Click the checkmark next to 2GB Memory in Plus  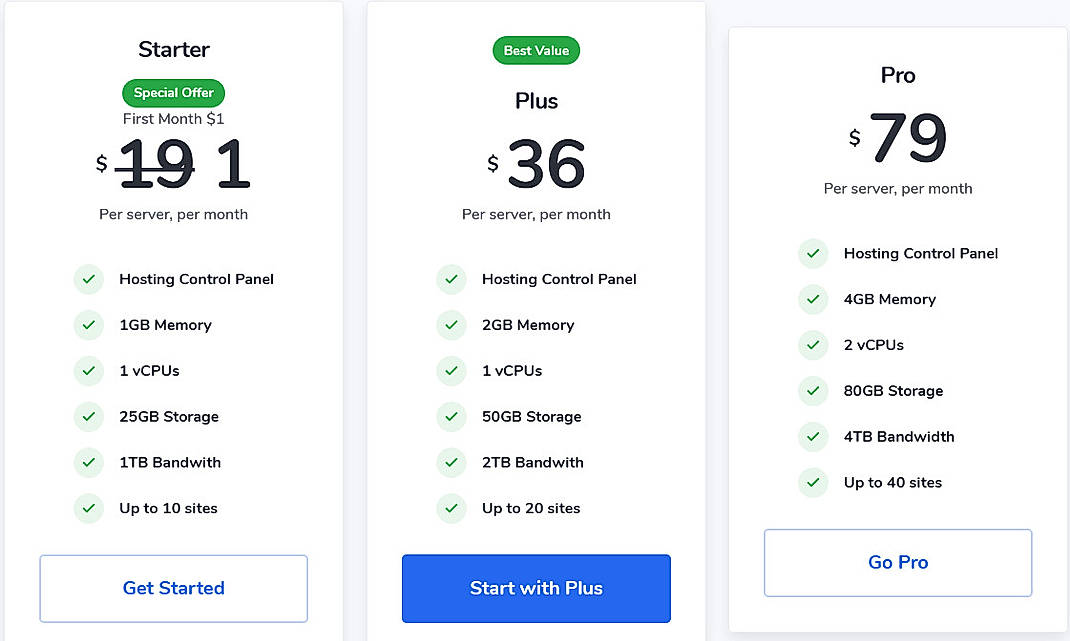click(x=451, y=325)
